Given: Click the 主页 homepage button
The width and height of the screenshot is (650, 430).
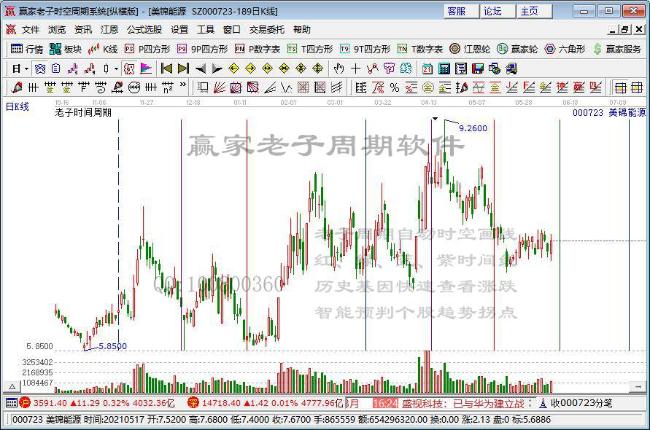Looking at the screenshot, I should click(534, 11).
